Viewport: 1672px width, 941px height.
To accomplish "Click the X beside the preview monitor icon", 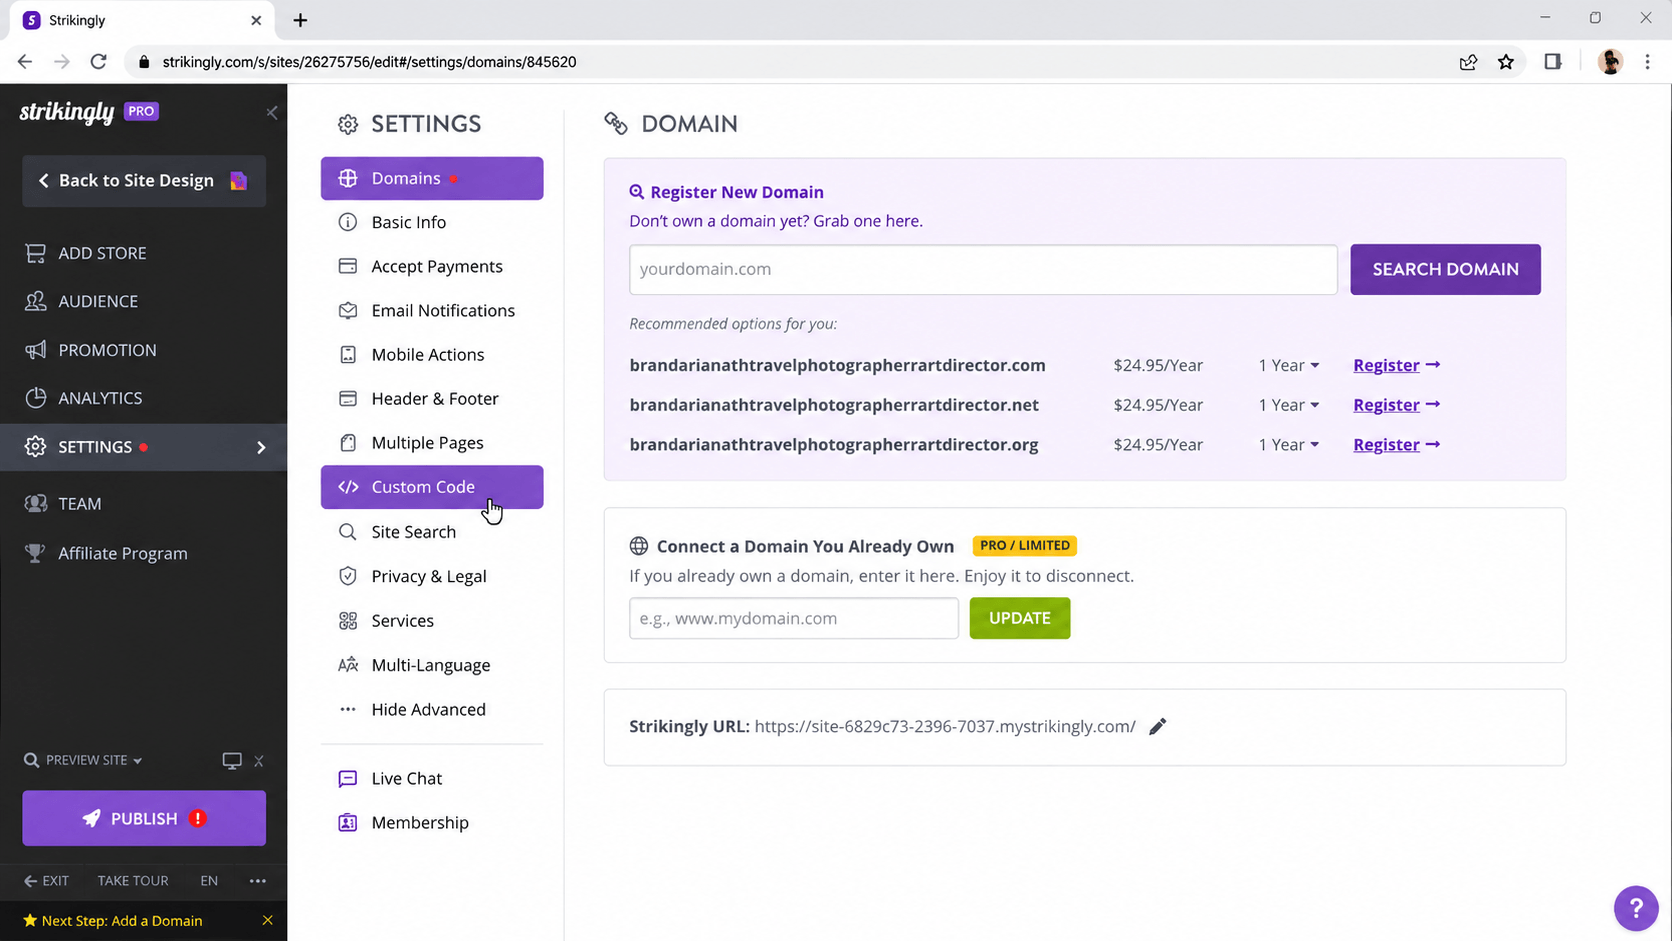I will pyautogui.click(x=259, y=761).
